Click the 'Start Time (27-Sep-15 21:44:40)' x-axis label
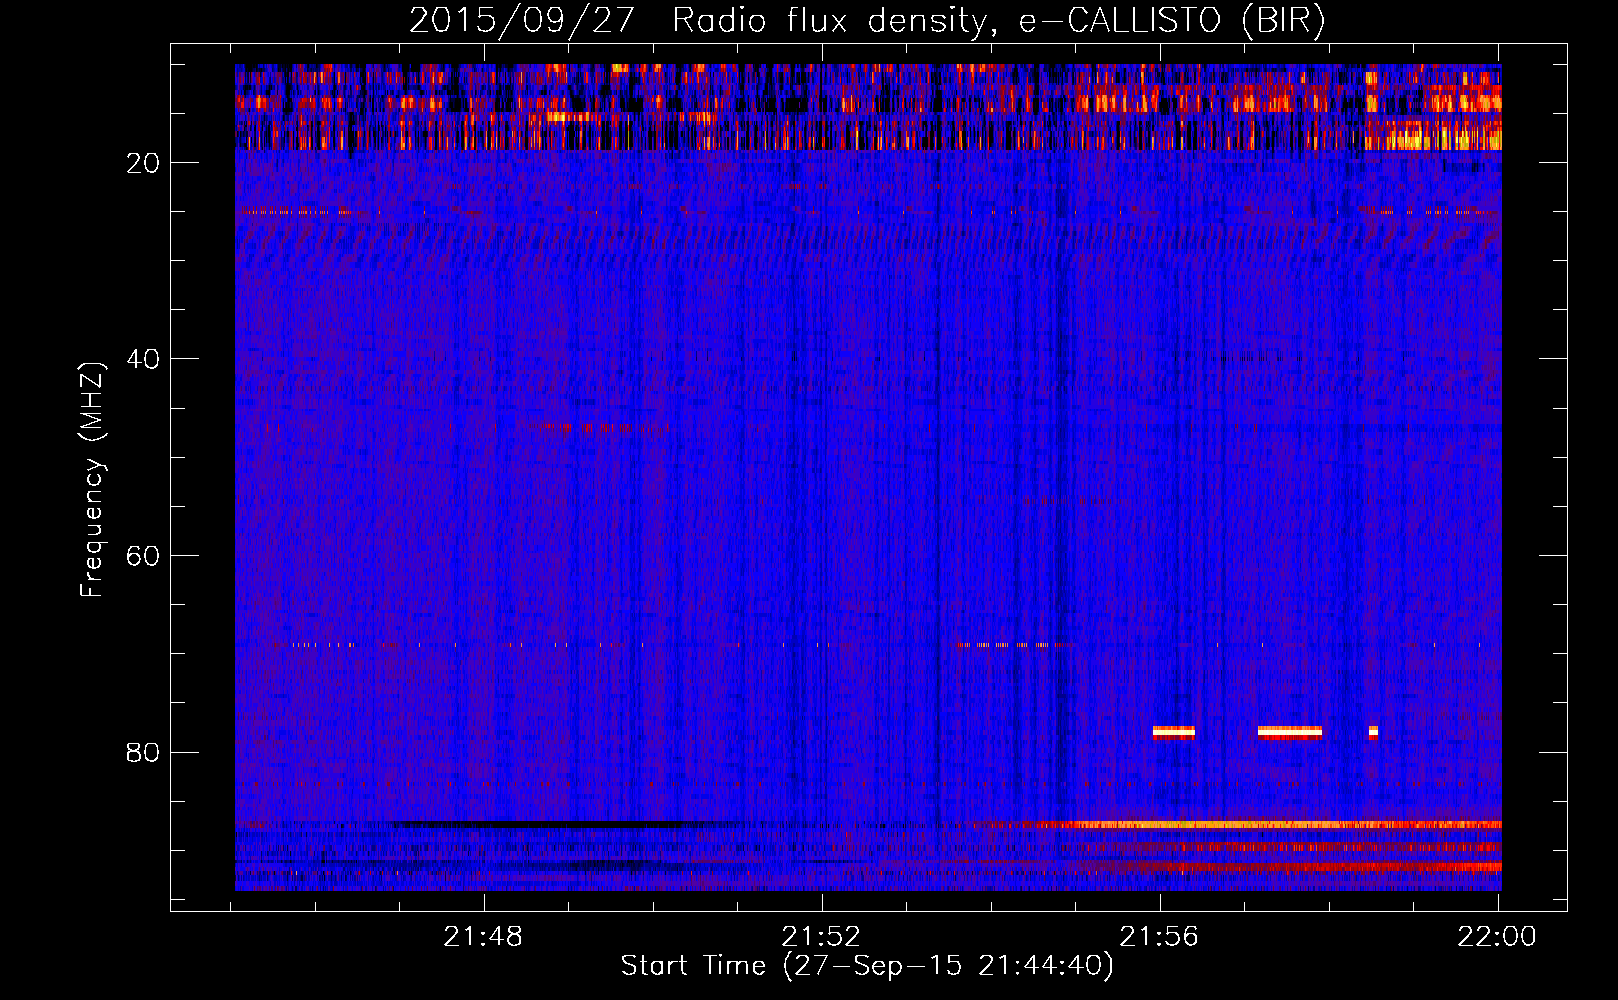1618x1000 pixels. coord(867,966)
